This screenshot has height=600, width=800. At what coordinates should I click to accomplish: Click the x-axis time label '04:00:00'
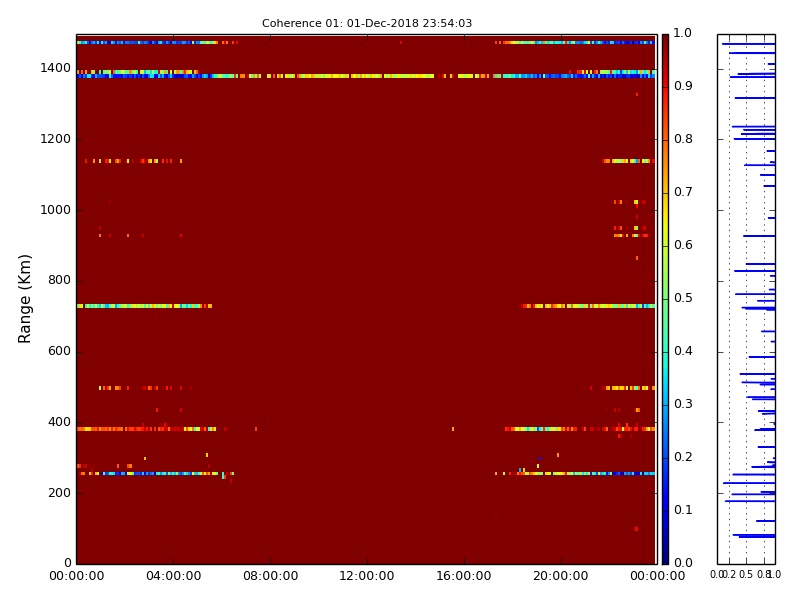pyautogui.click(x=173, y=576)
